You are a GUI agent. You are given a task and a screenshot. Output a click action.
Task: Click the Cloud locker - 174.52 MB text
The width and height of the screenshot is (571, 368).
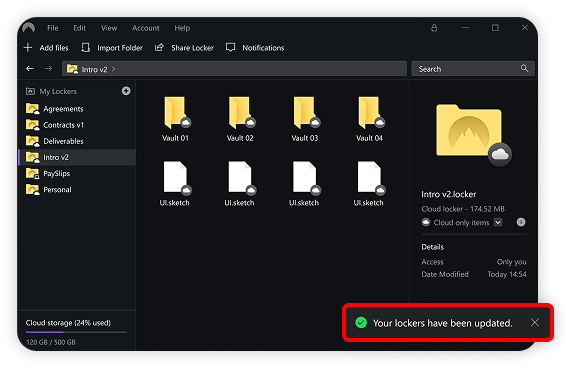[x=463, y=209]
